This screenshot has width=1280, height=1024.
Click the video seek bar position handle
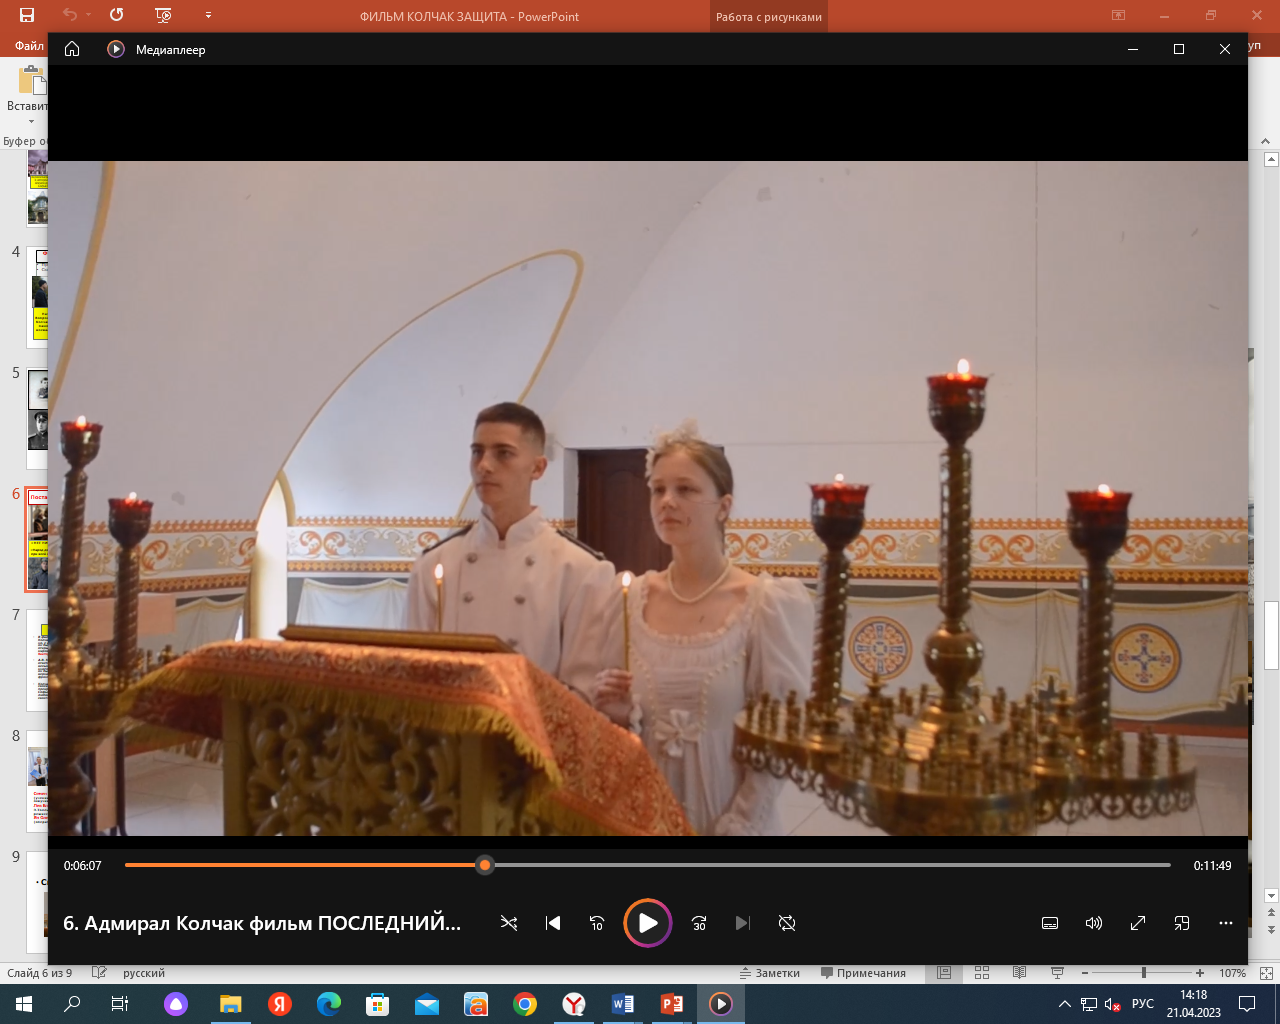pos(485,865)
